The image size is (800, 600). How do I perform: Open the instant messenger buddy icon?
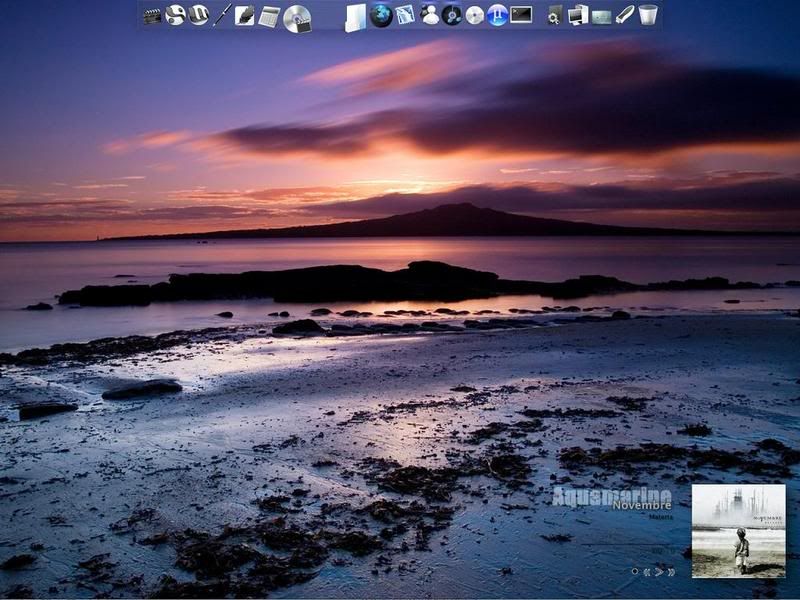430,15
